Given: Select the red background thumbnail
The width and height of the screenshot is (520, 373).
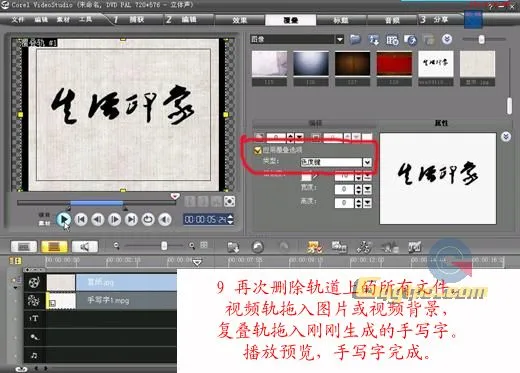Looking at the screenshot, I should [x=394, y=64].
